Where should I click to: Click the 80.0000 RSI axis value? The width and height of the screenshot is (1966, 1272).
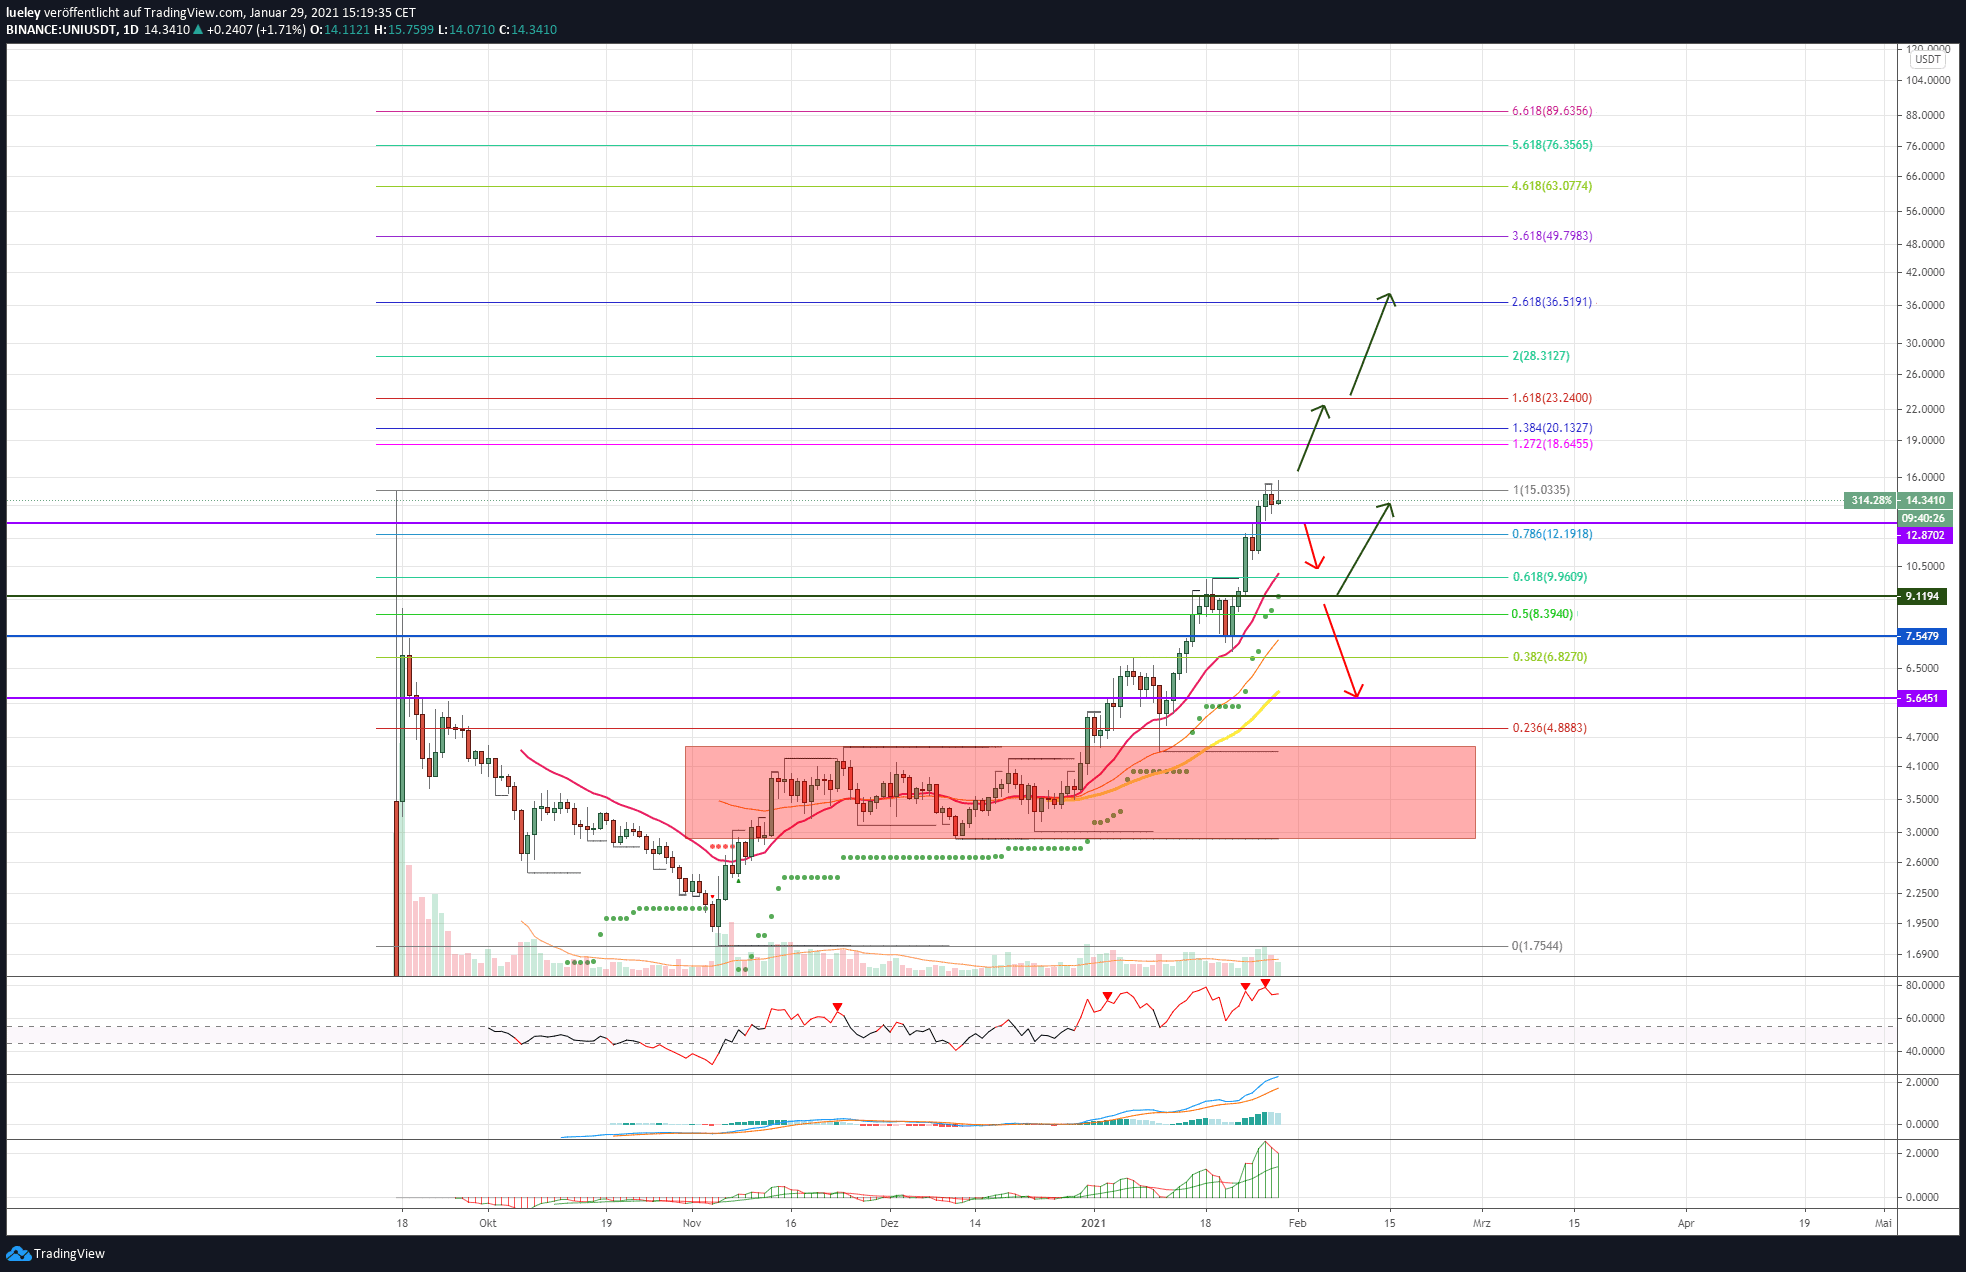(x=1925, y=985)
